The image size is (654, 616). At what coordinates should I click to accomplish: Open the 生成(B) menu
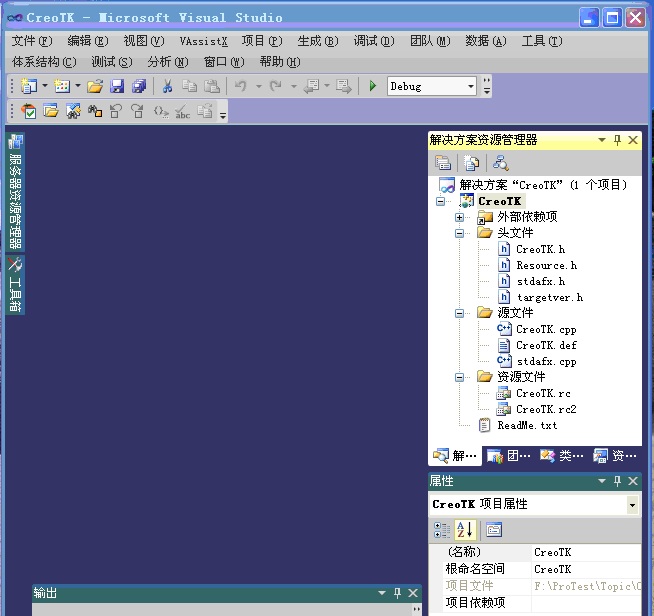tap(316, 41)
